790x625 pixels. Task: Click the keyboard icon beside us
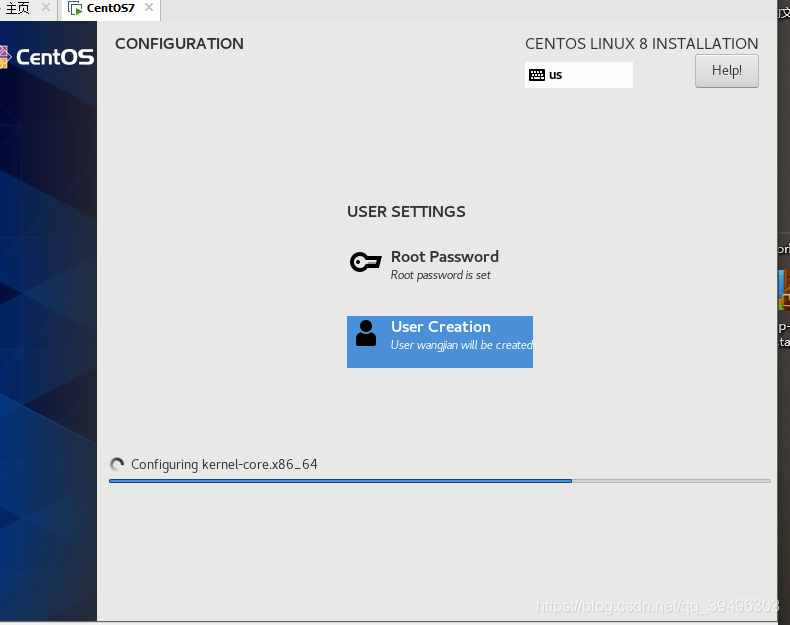[x=537, y=75]
